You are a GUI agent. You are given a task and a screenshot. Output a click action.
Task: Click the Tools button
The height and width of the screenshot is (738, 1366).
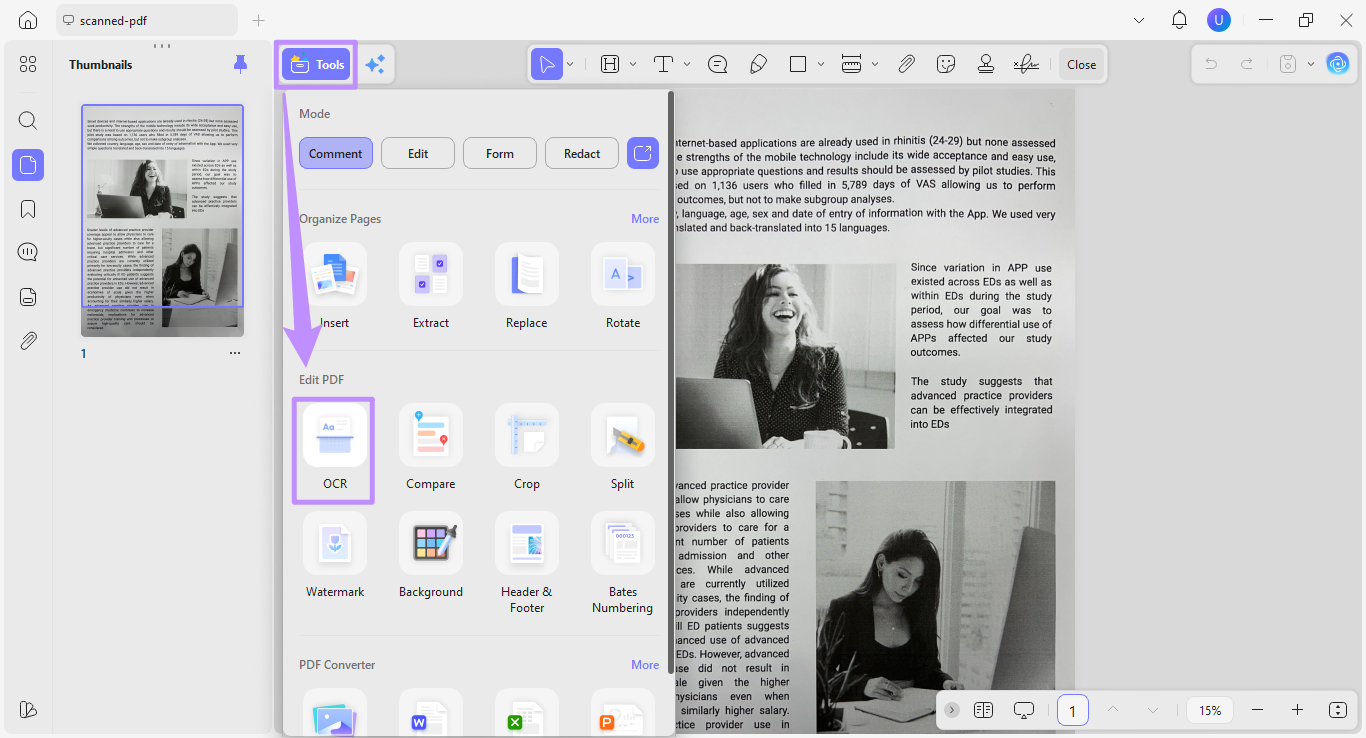316,64
